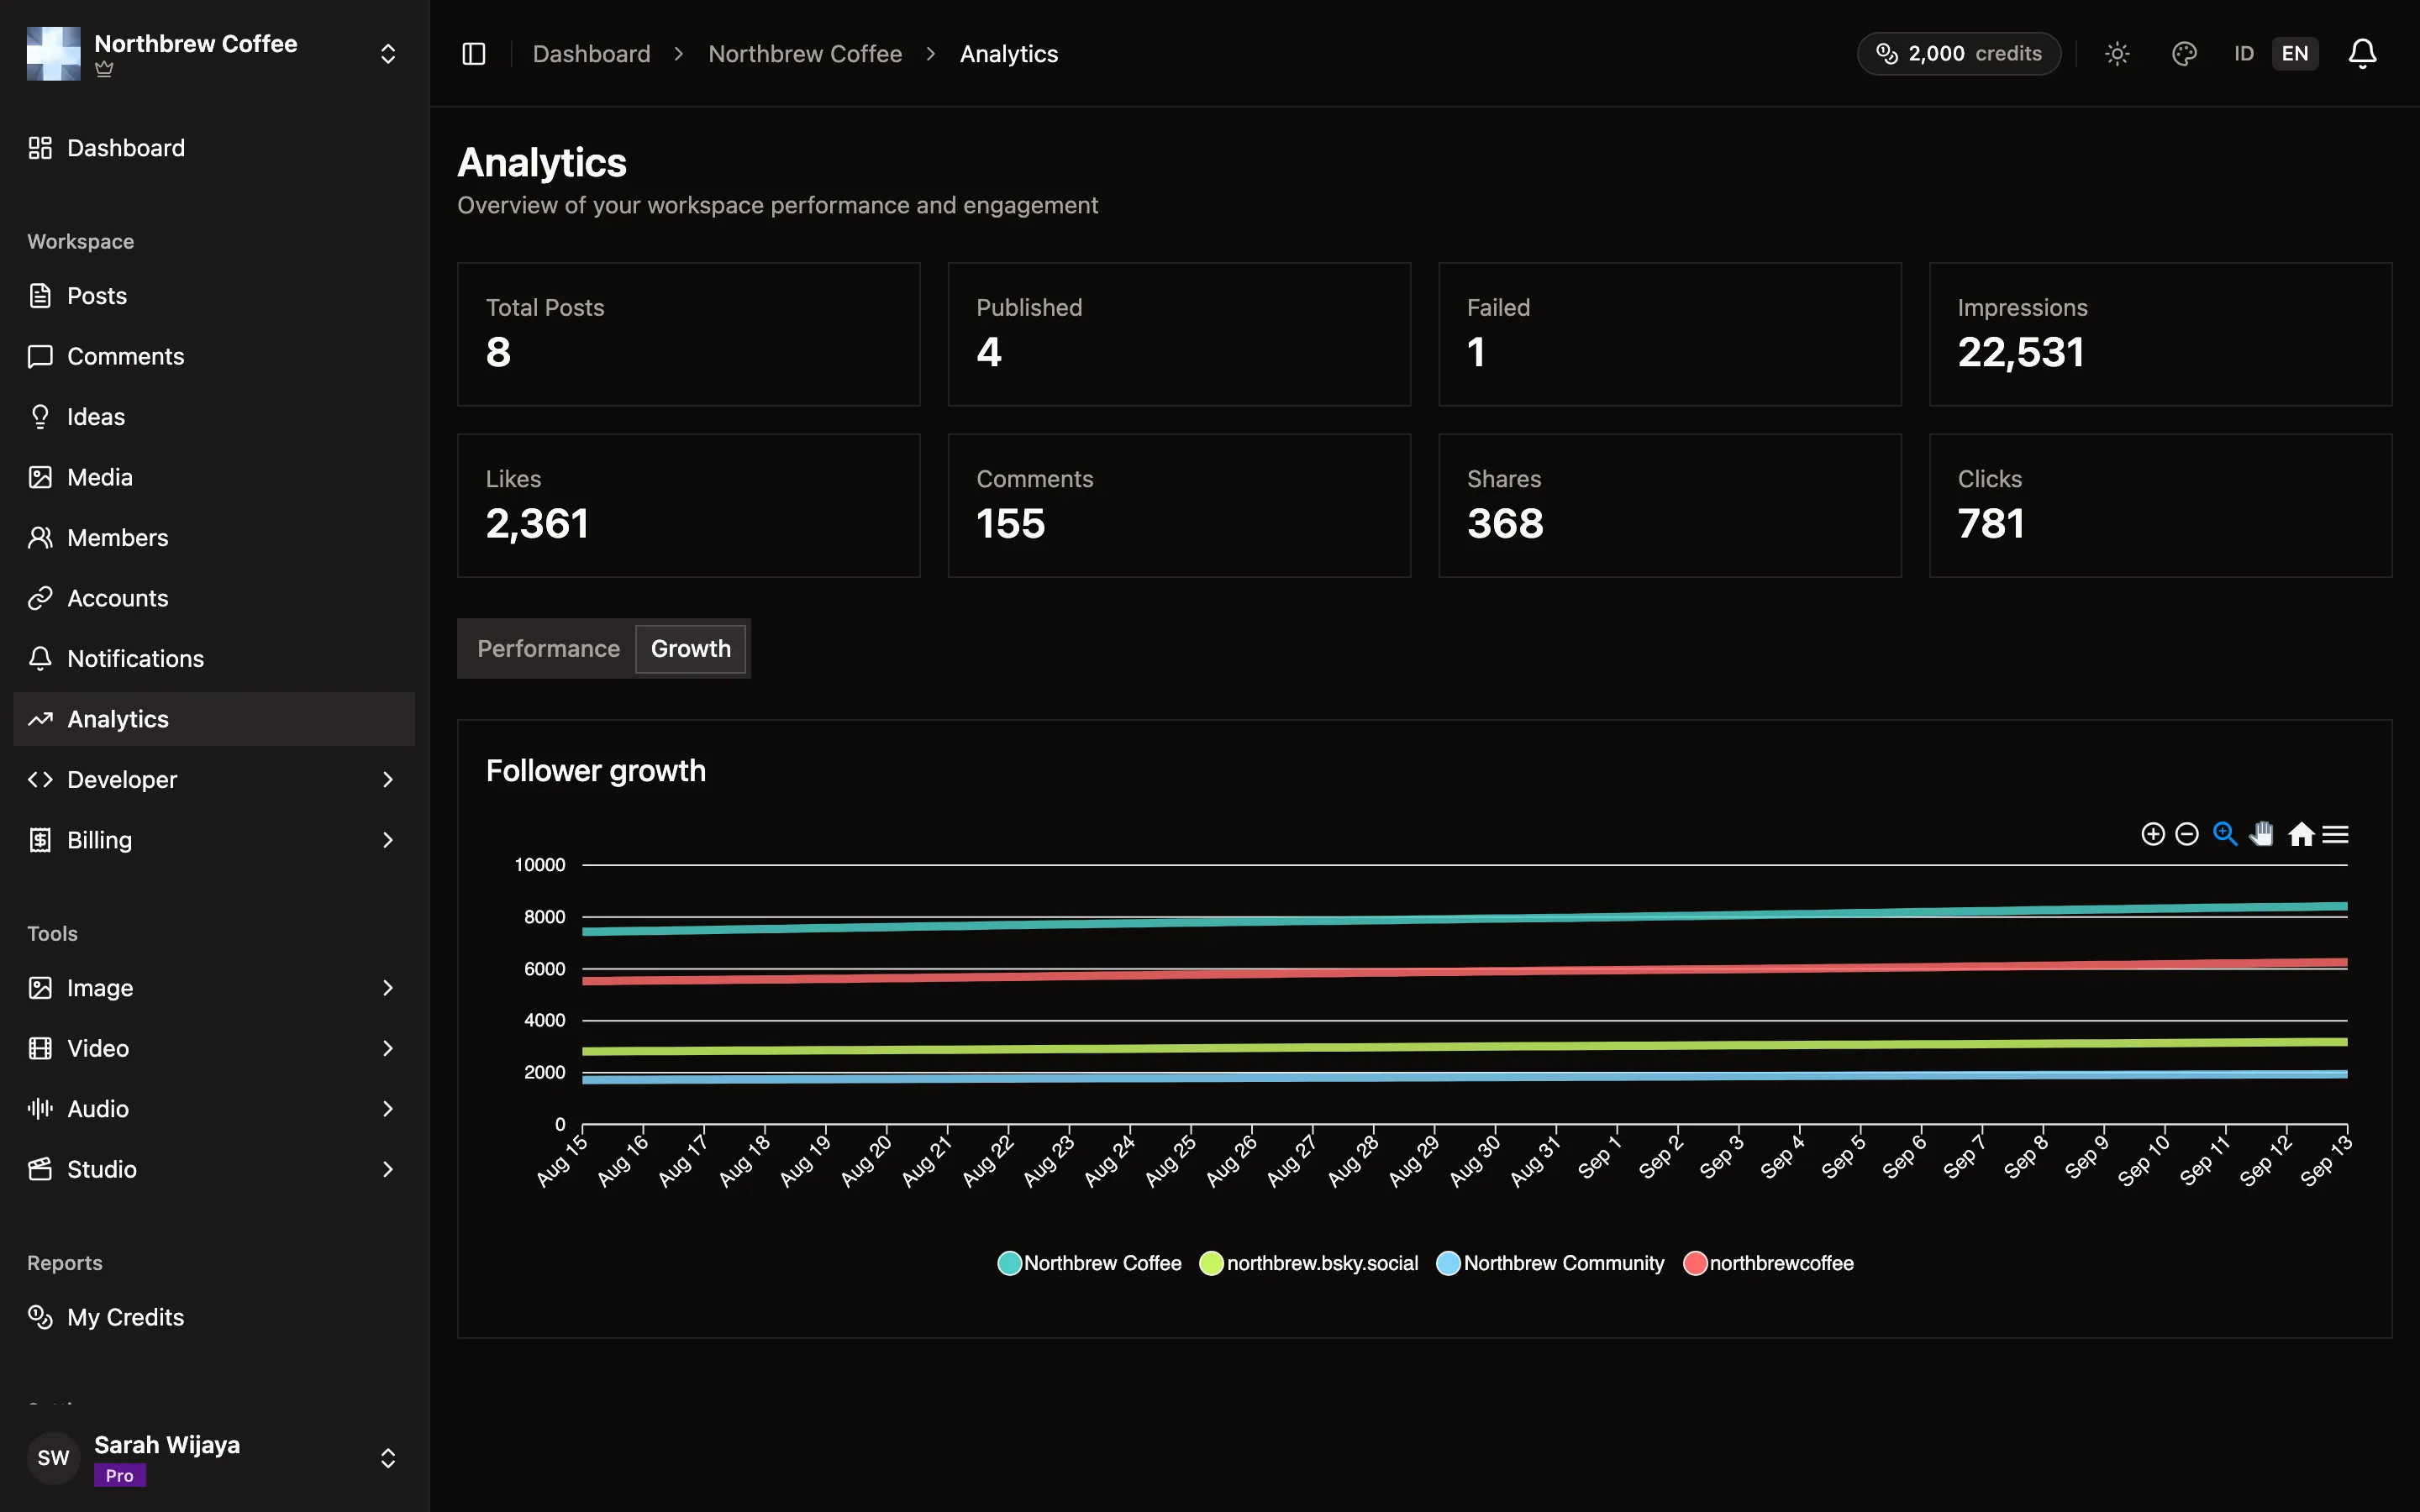
Task: Open My Credits report link
Action: tap(214, 1317)
